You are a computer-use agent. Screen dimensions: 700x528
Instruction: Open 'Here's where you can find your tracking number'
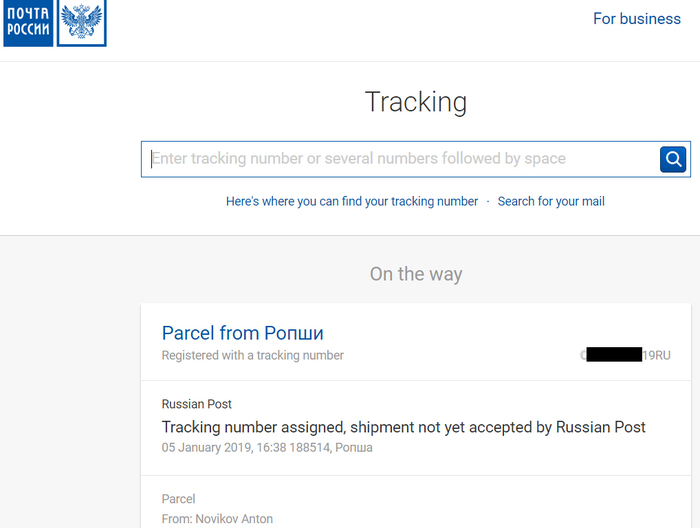pyautogui.click(x=352, y=201)
